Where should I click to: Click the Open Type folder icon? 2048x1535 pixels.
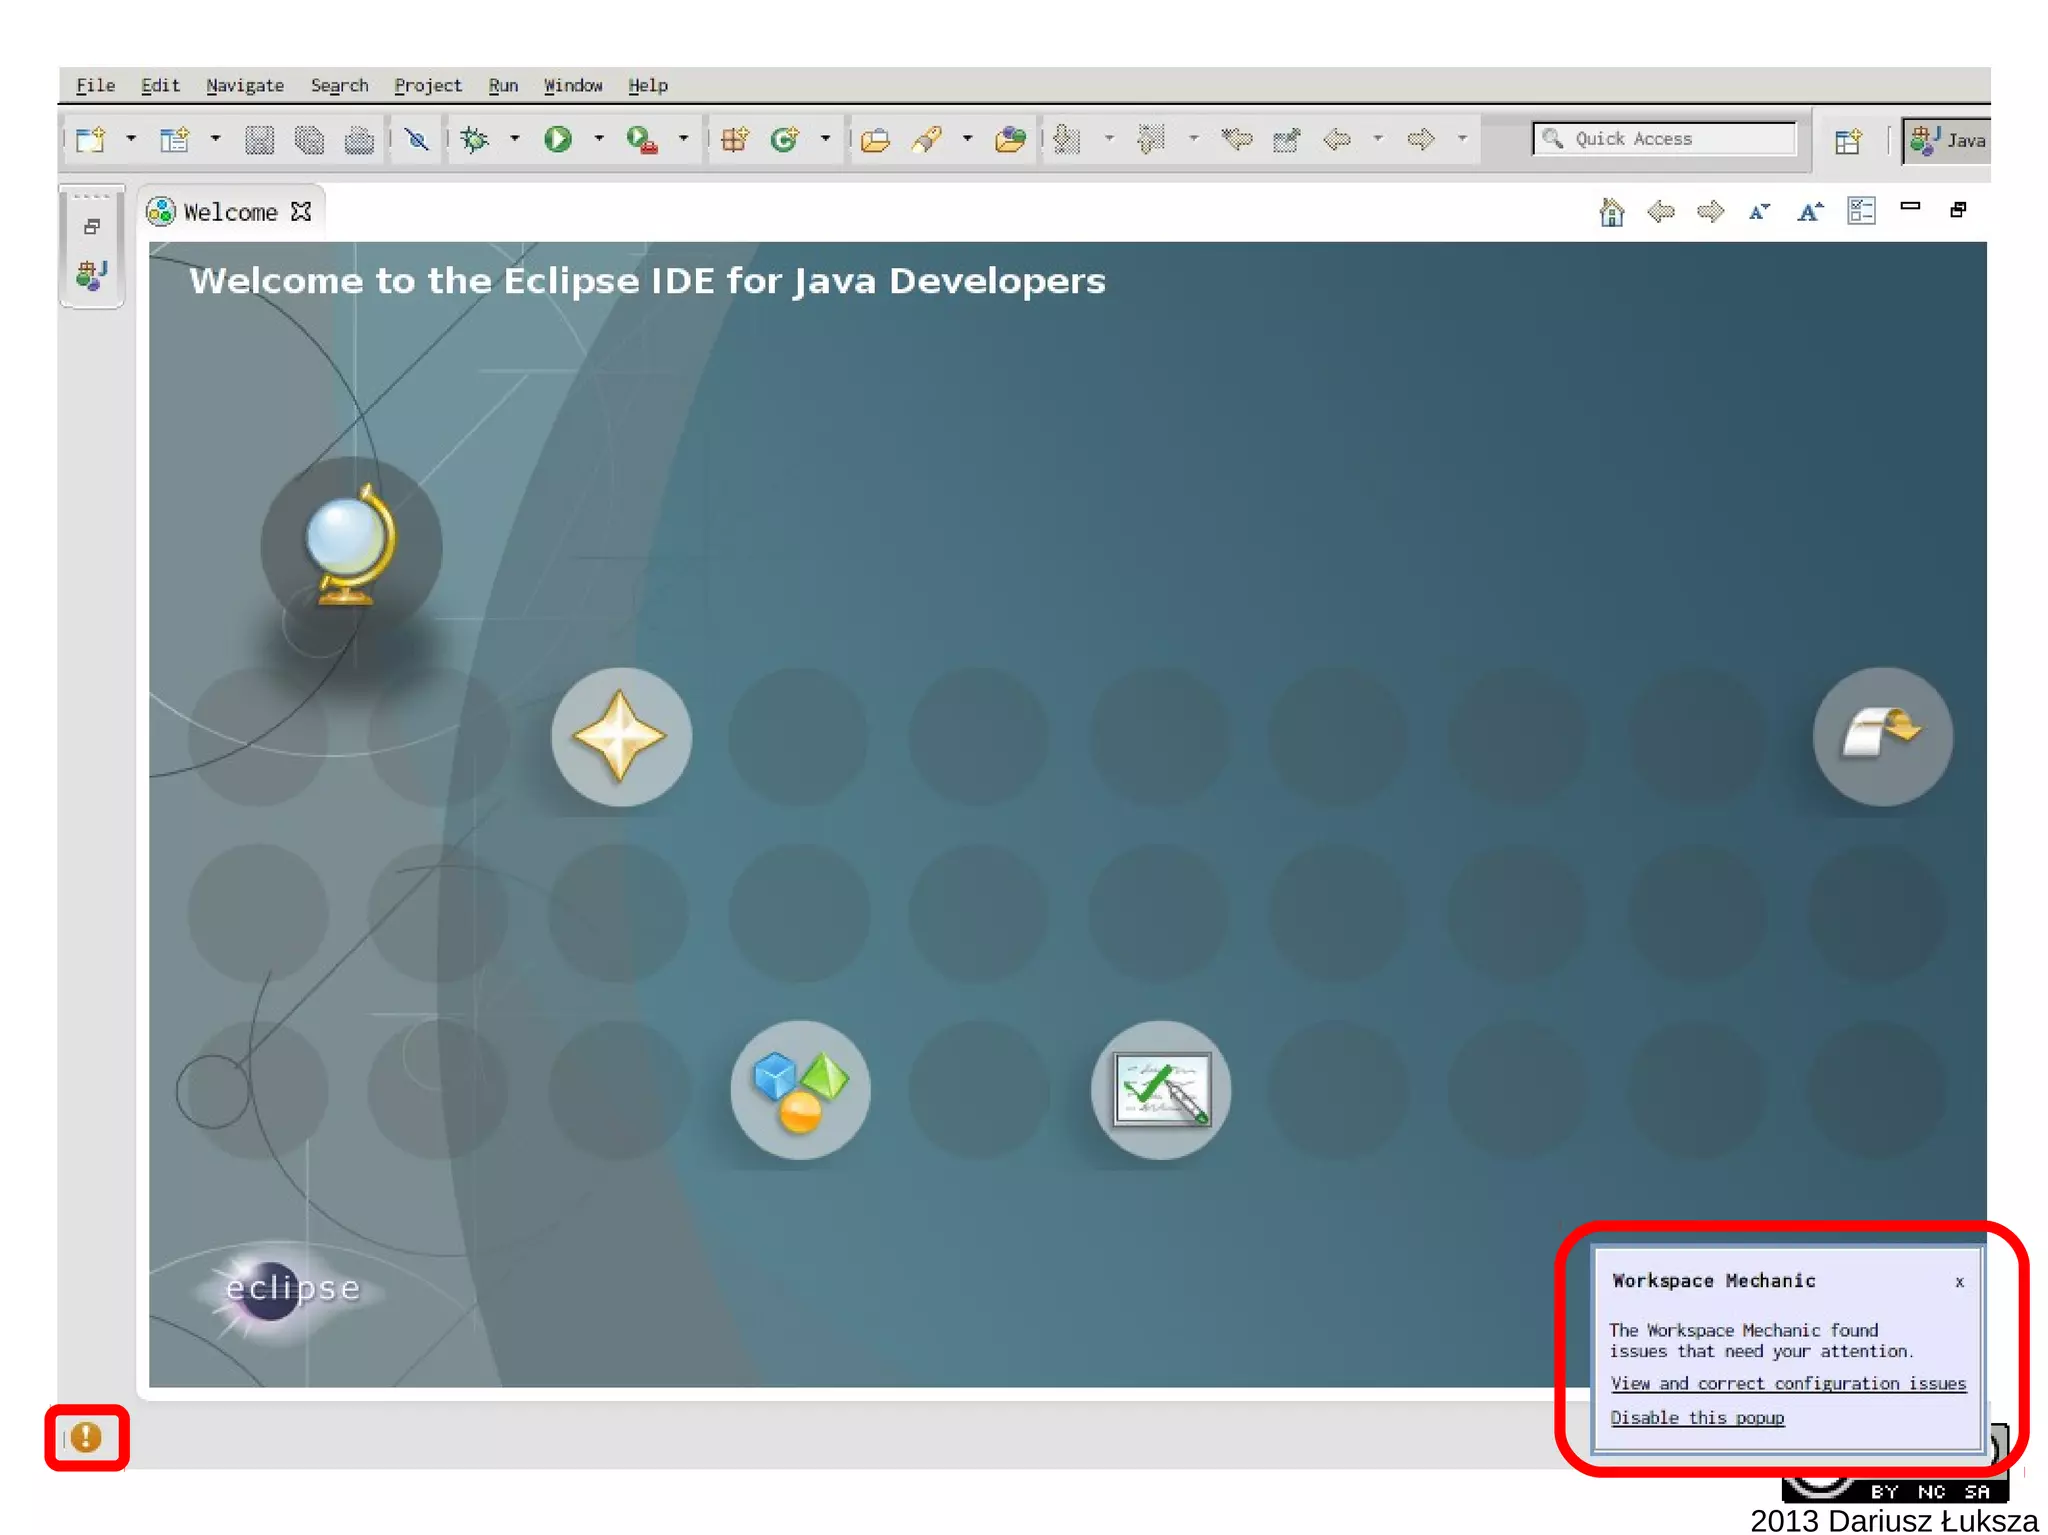(875, 139)
